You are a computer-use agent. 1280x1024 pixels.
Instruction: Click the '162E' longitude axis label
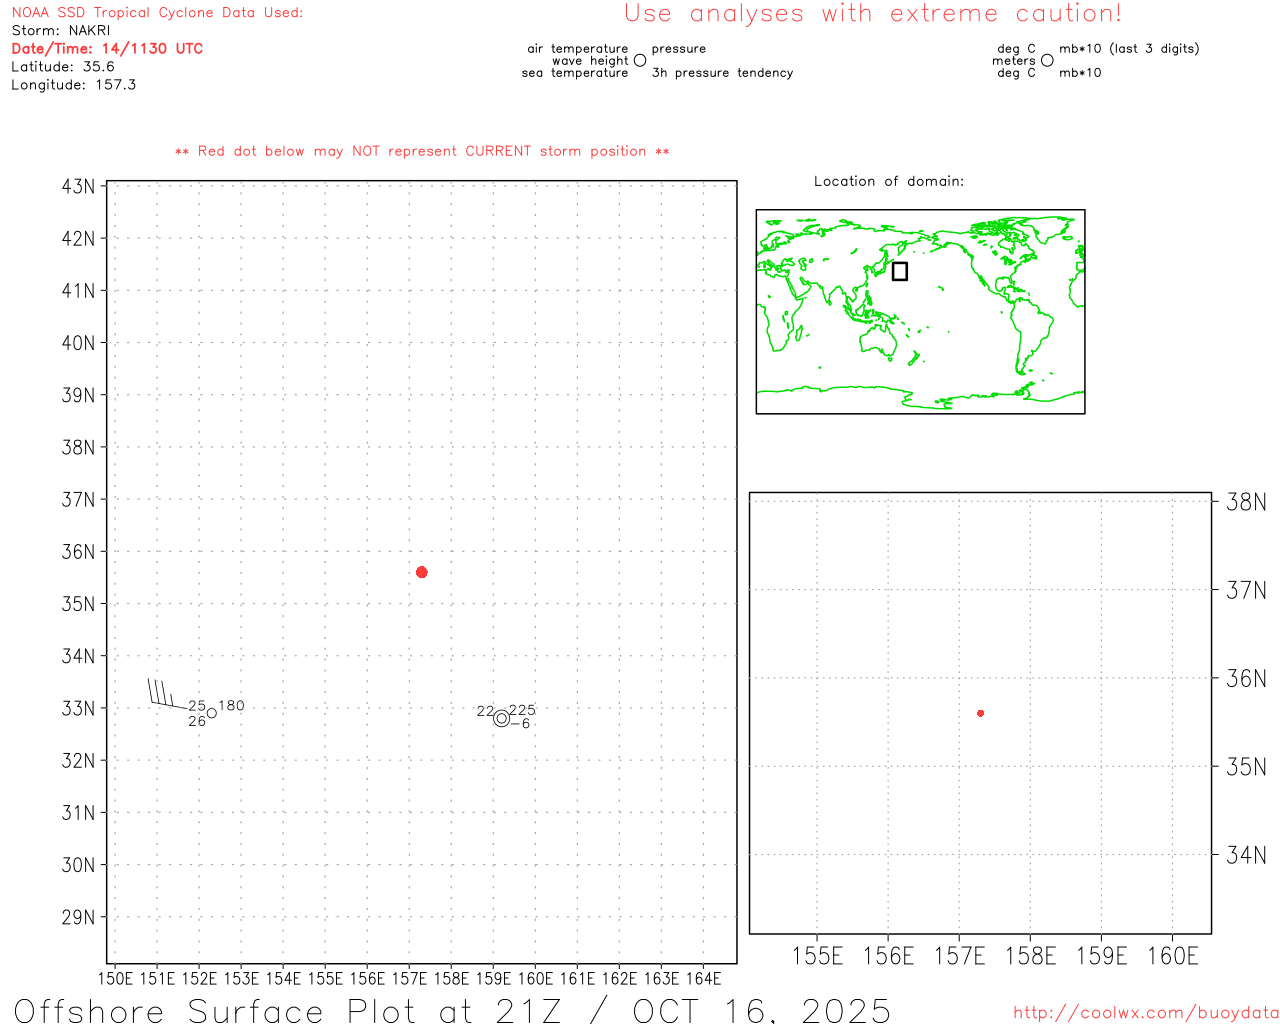click(x=620, y=979)
